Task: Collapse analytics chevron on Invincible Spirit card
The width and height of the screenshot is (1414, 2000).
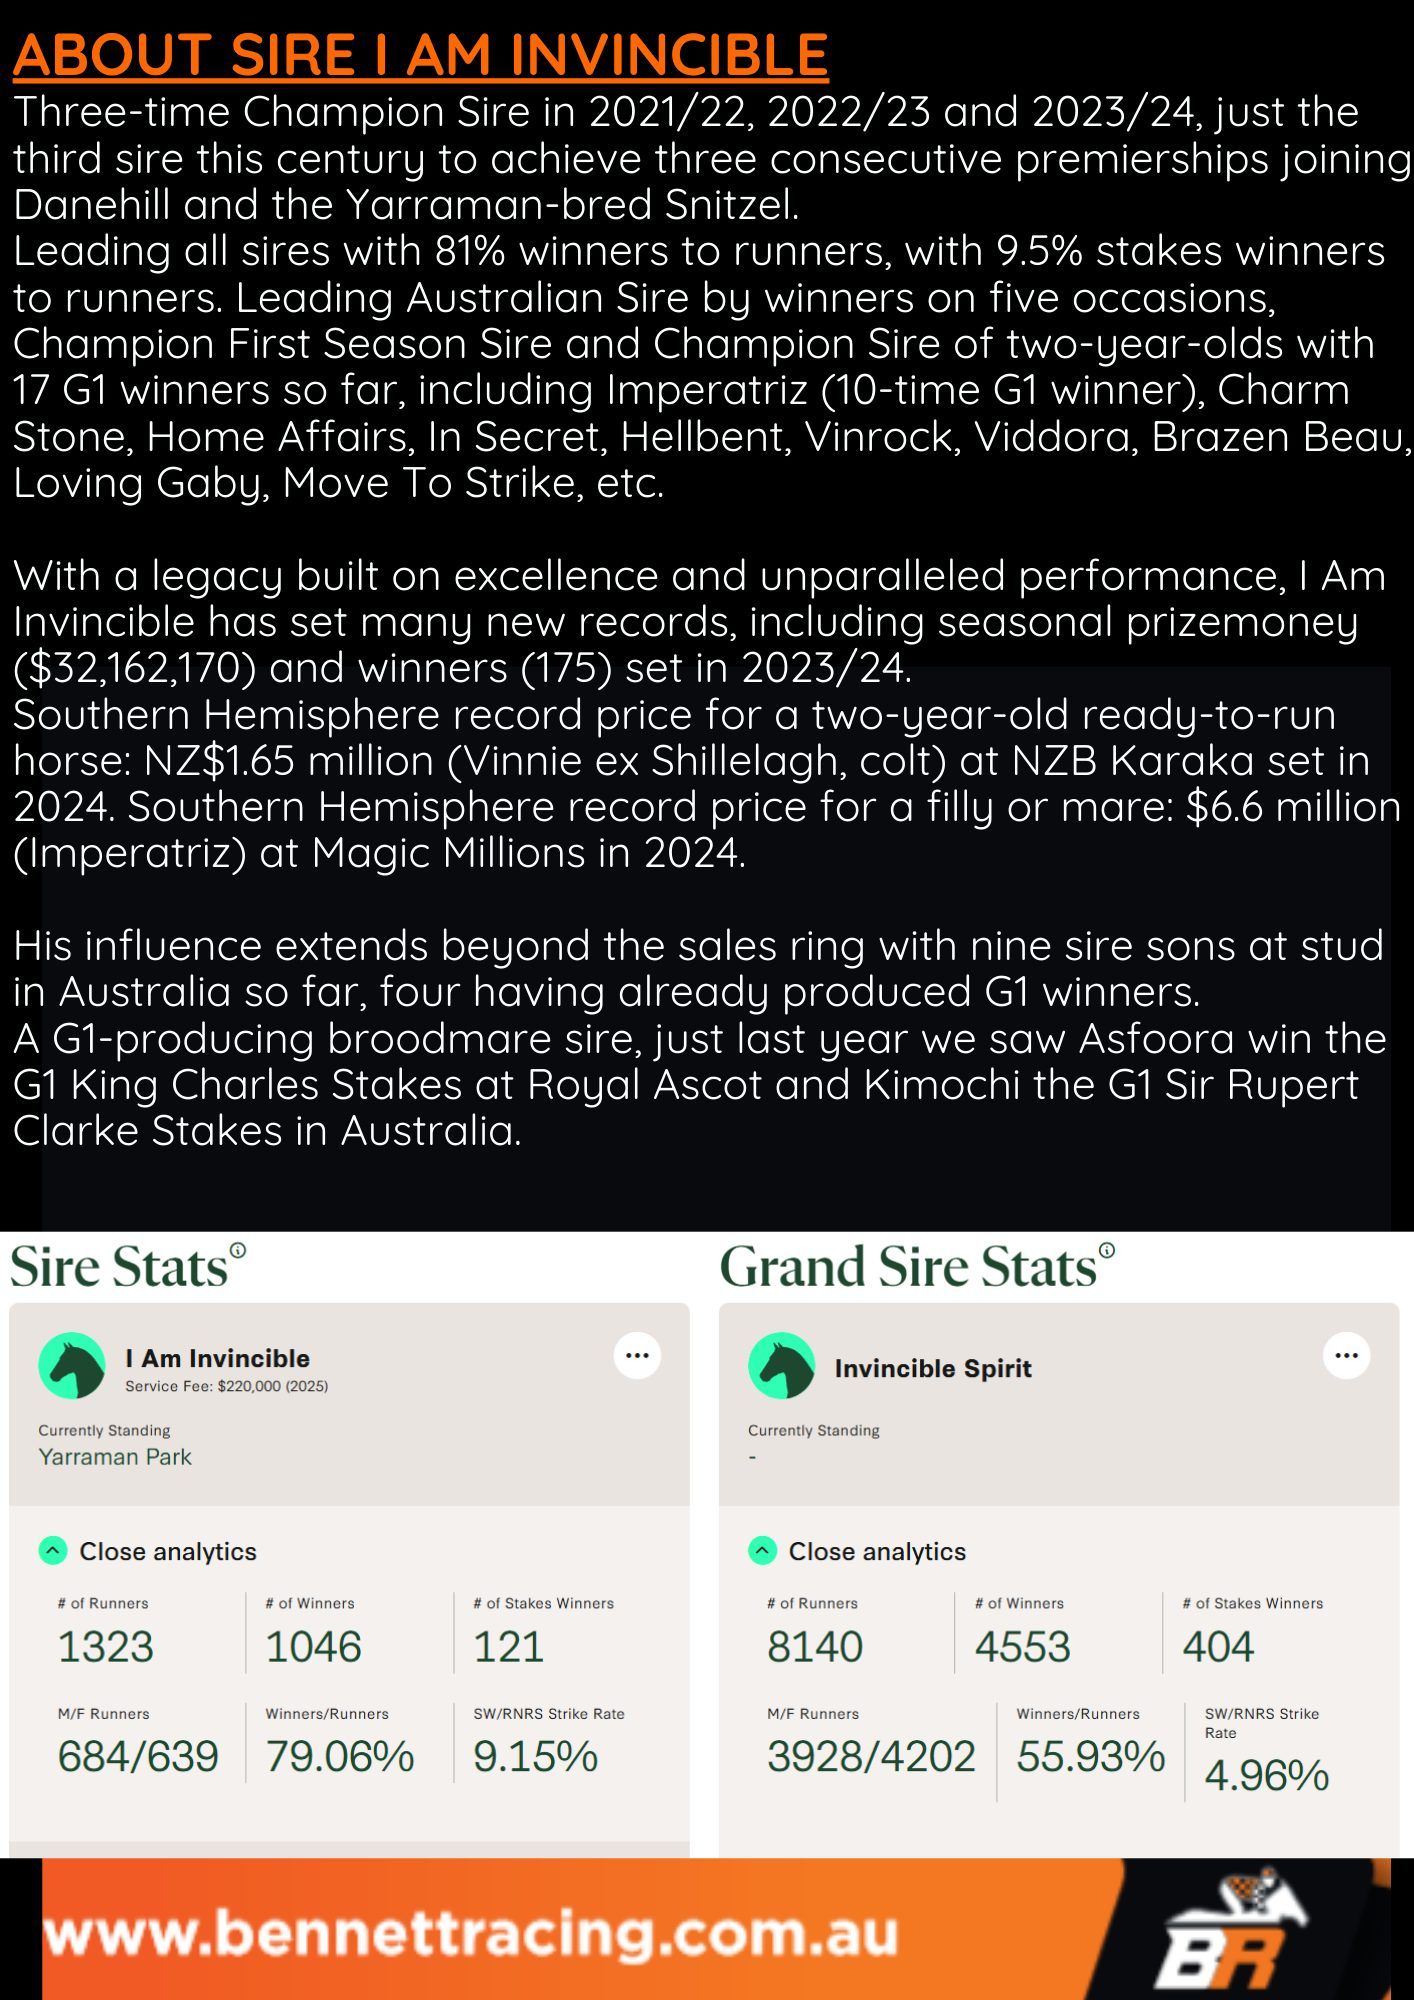Action: [x=762, y=1551]
